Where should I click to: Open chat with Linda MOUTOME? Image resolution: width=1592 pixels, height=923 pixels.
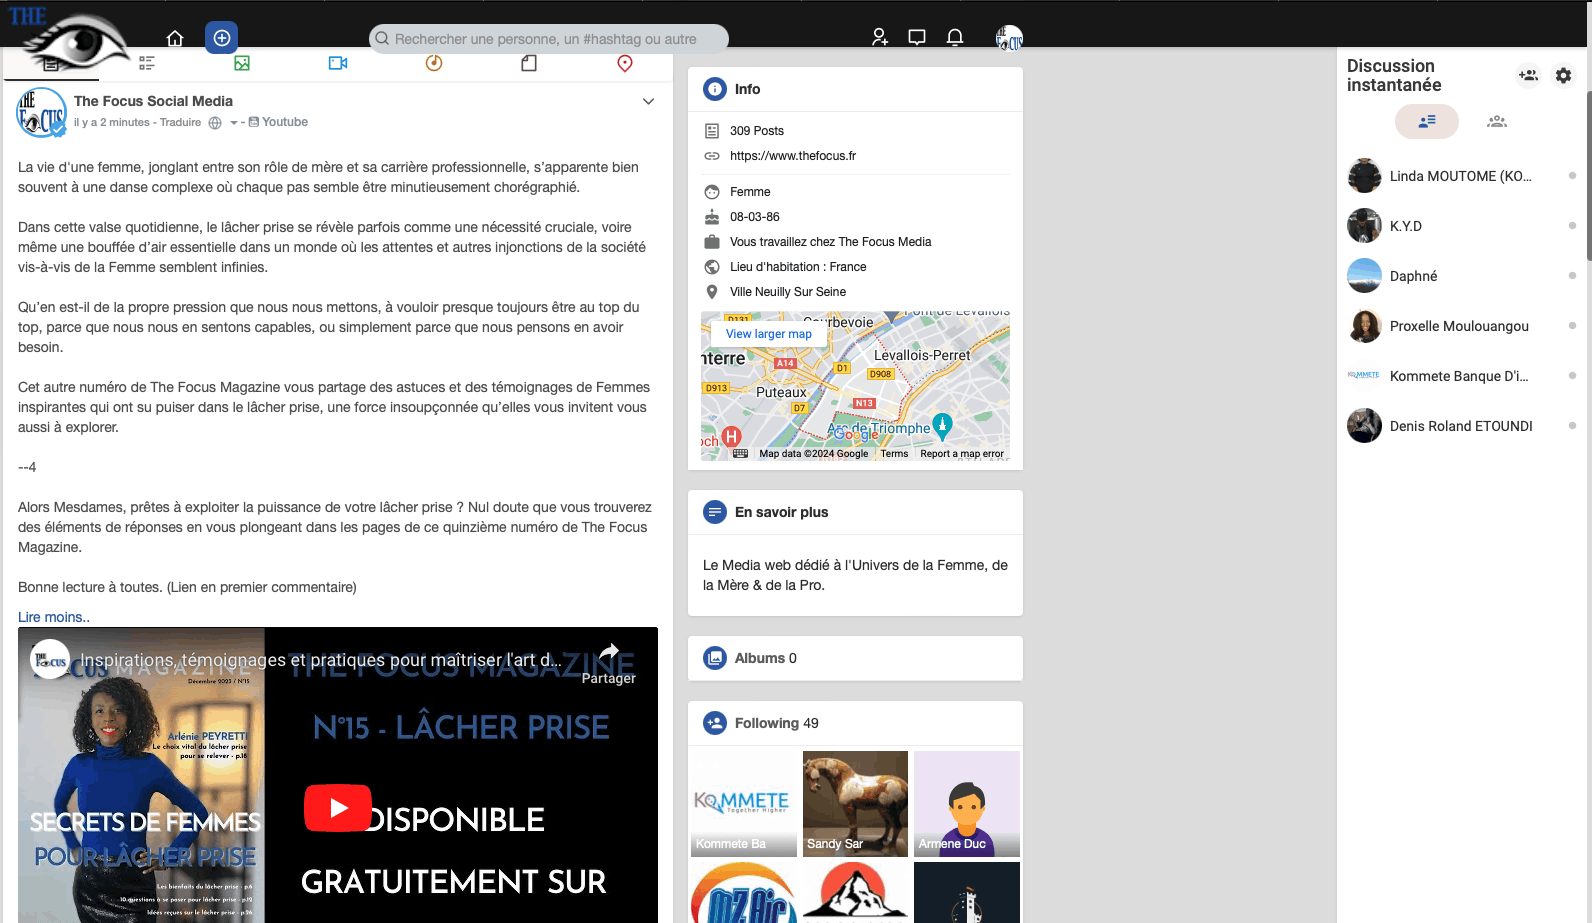pyautogui.click(x=1461, y=176)
